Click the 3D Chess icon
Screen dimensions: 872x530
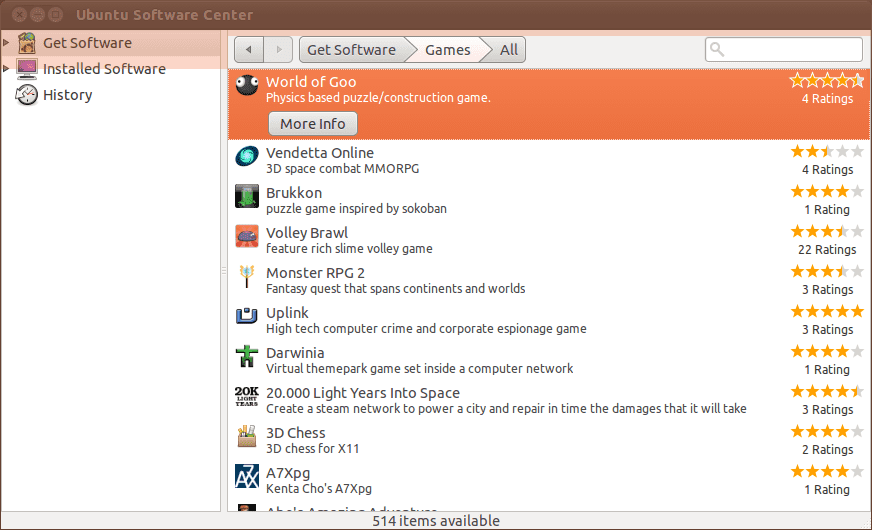tap(247, 436)
